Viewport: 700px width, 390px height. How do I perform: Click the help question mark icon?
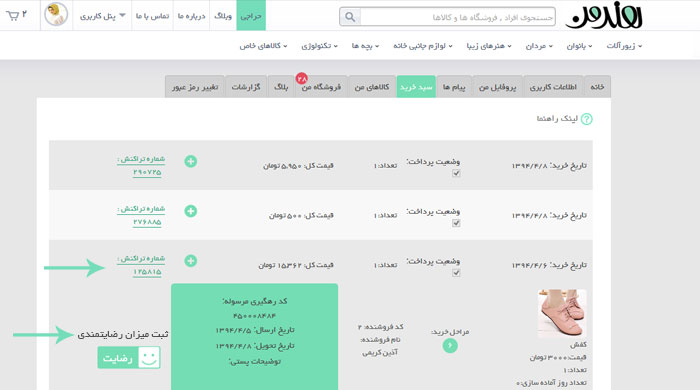pyautogui.click(x=587, y=119)
